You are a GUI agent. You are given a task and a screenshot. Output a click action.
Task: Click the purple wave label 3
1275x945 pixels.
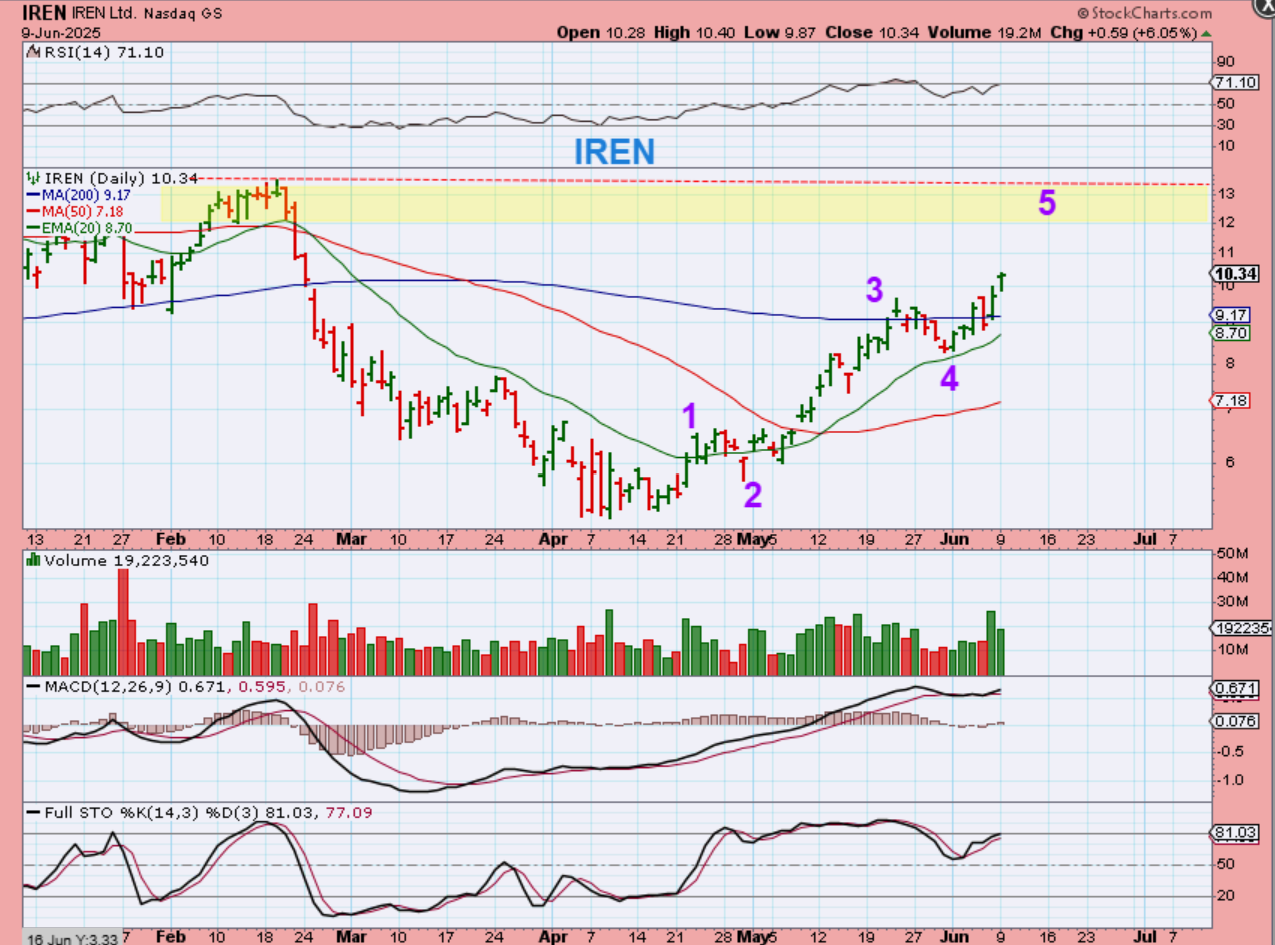pos(874,290)
